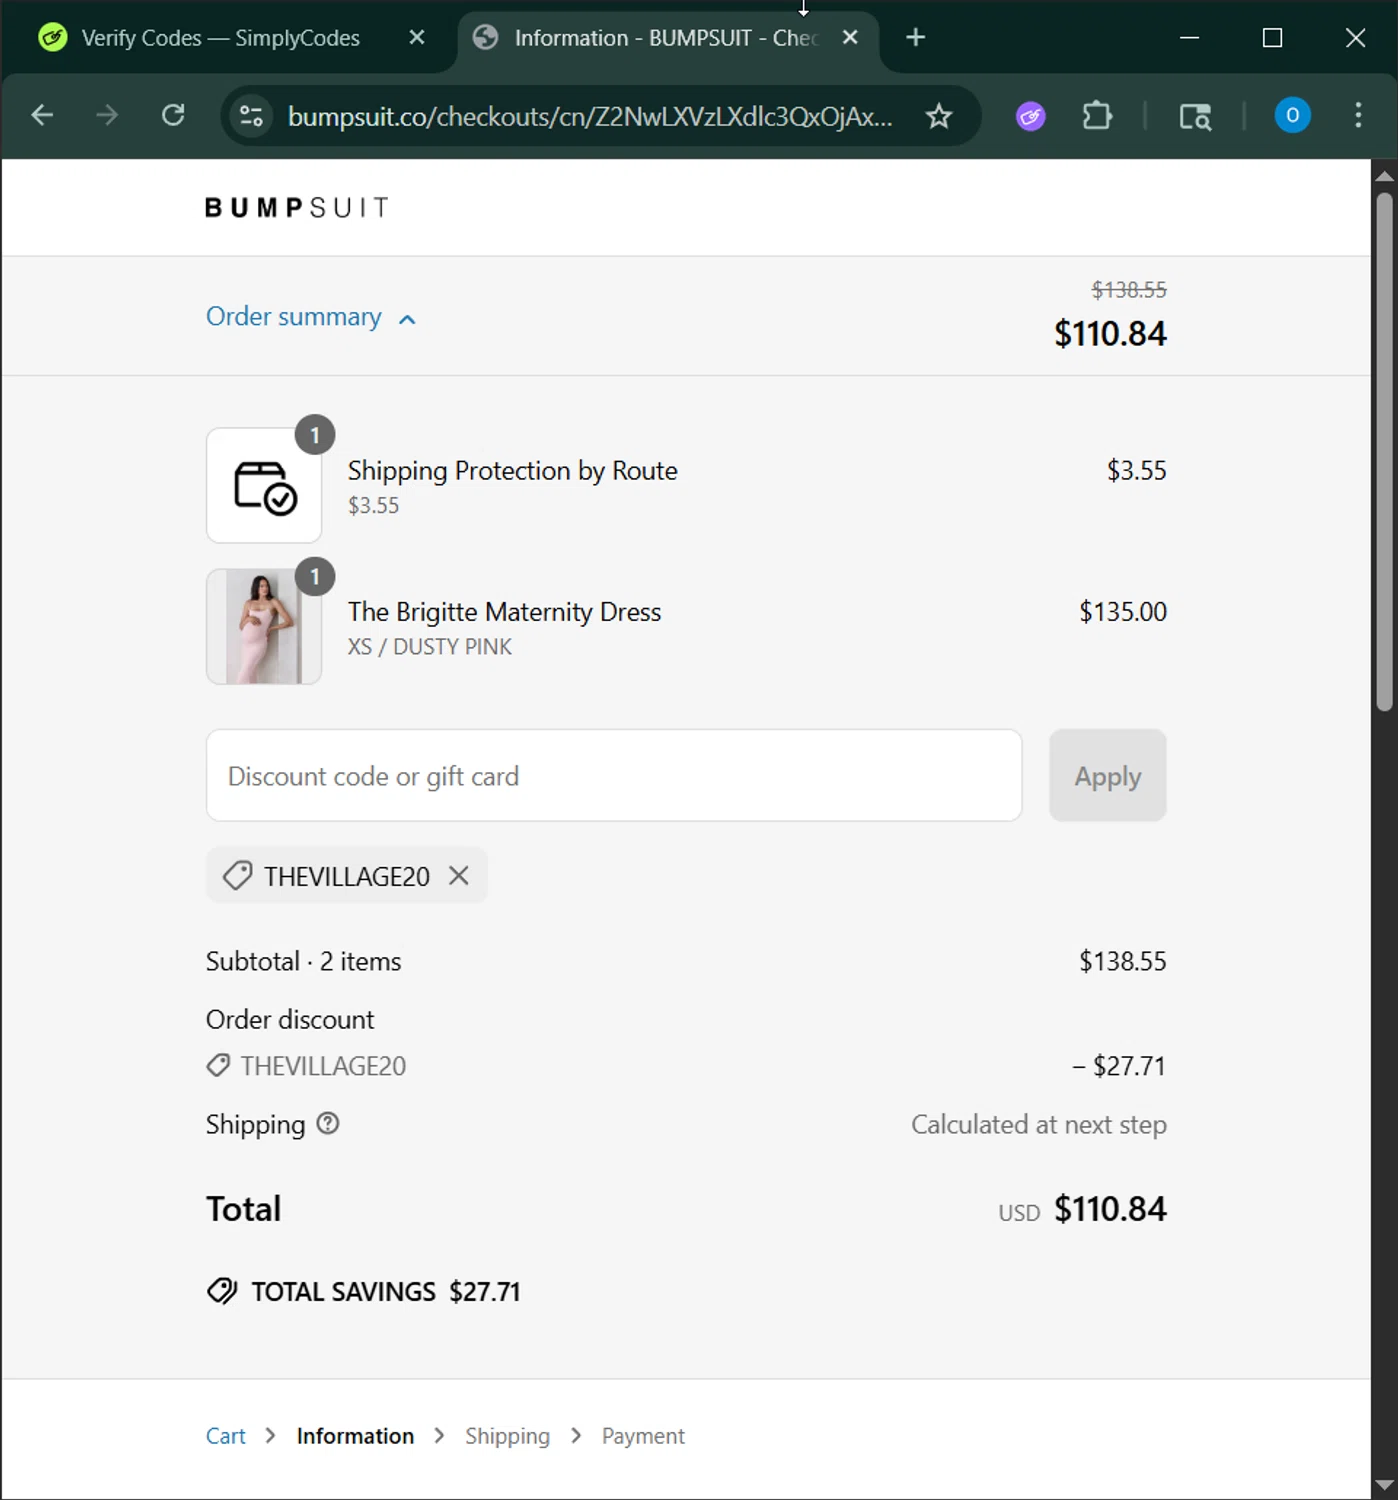Open Chrome three-dot menu

tap(1358, 116)
